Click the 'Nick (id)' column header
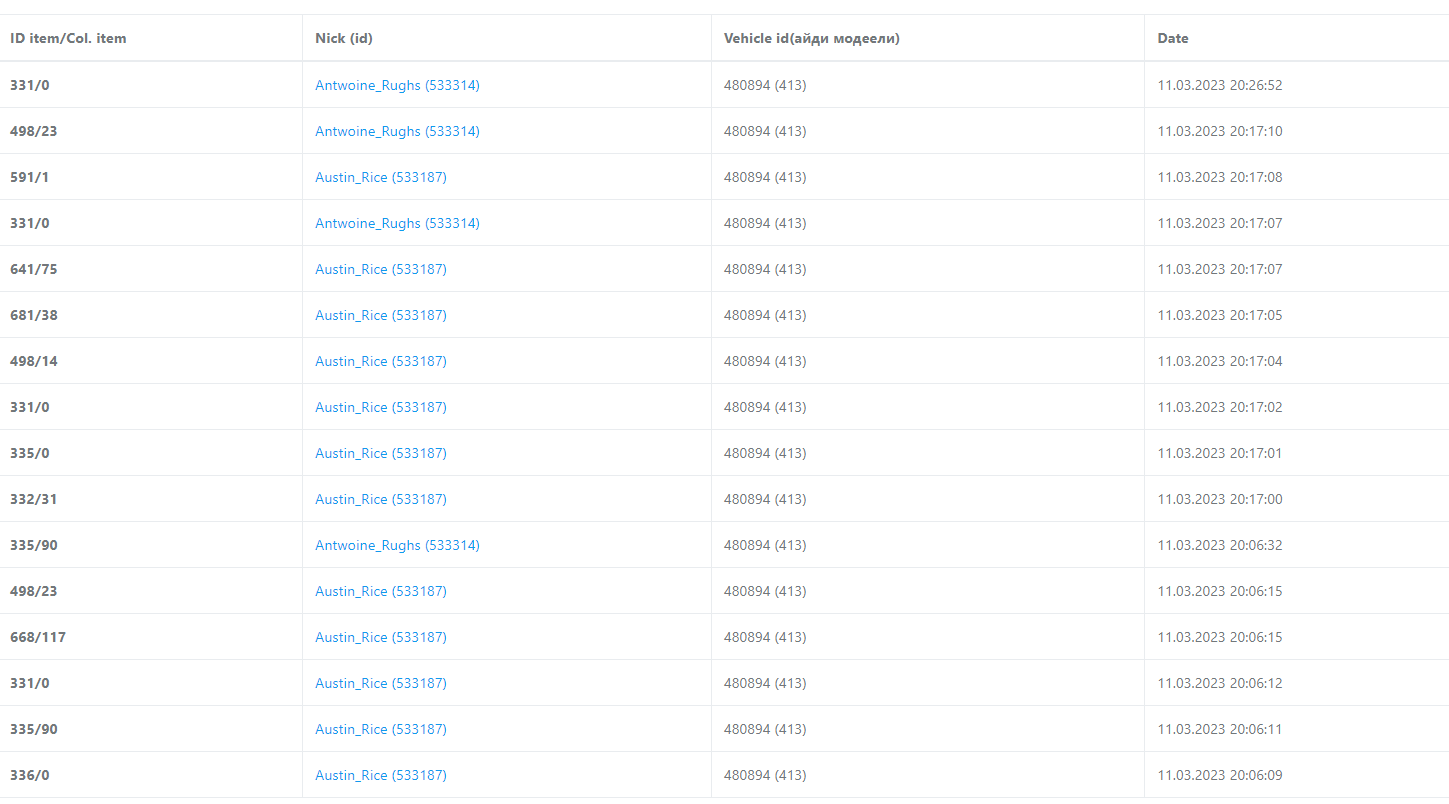 (344, 39)
